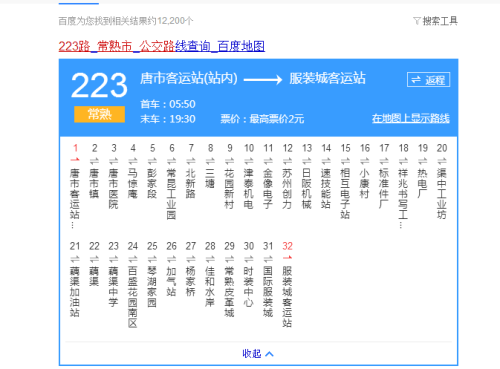Viewport: 500px width, 369px height.
Task: Select stop 15 相互电子站
Action: click(x=346, y=194)
